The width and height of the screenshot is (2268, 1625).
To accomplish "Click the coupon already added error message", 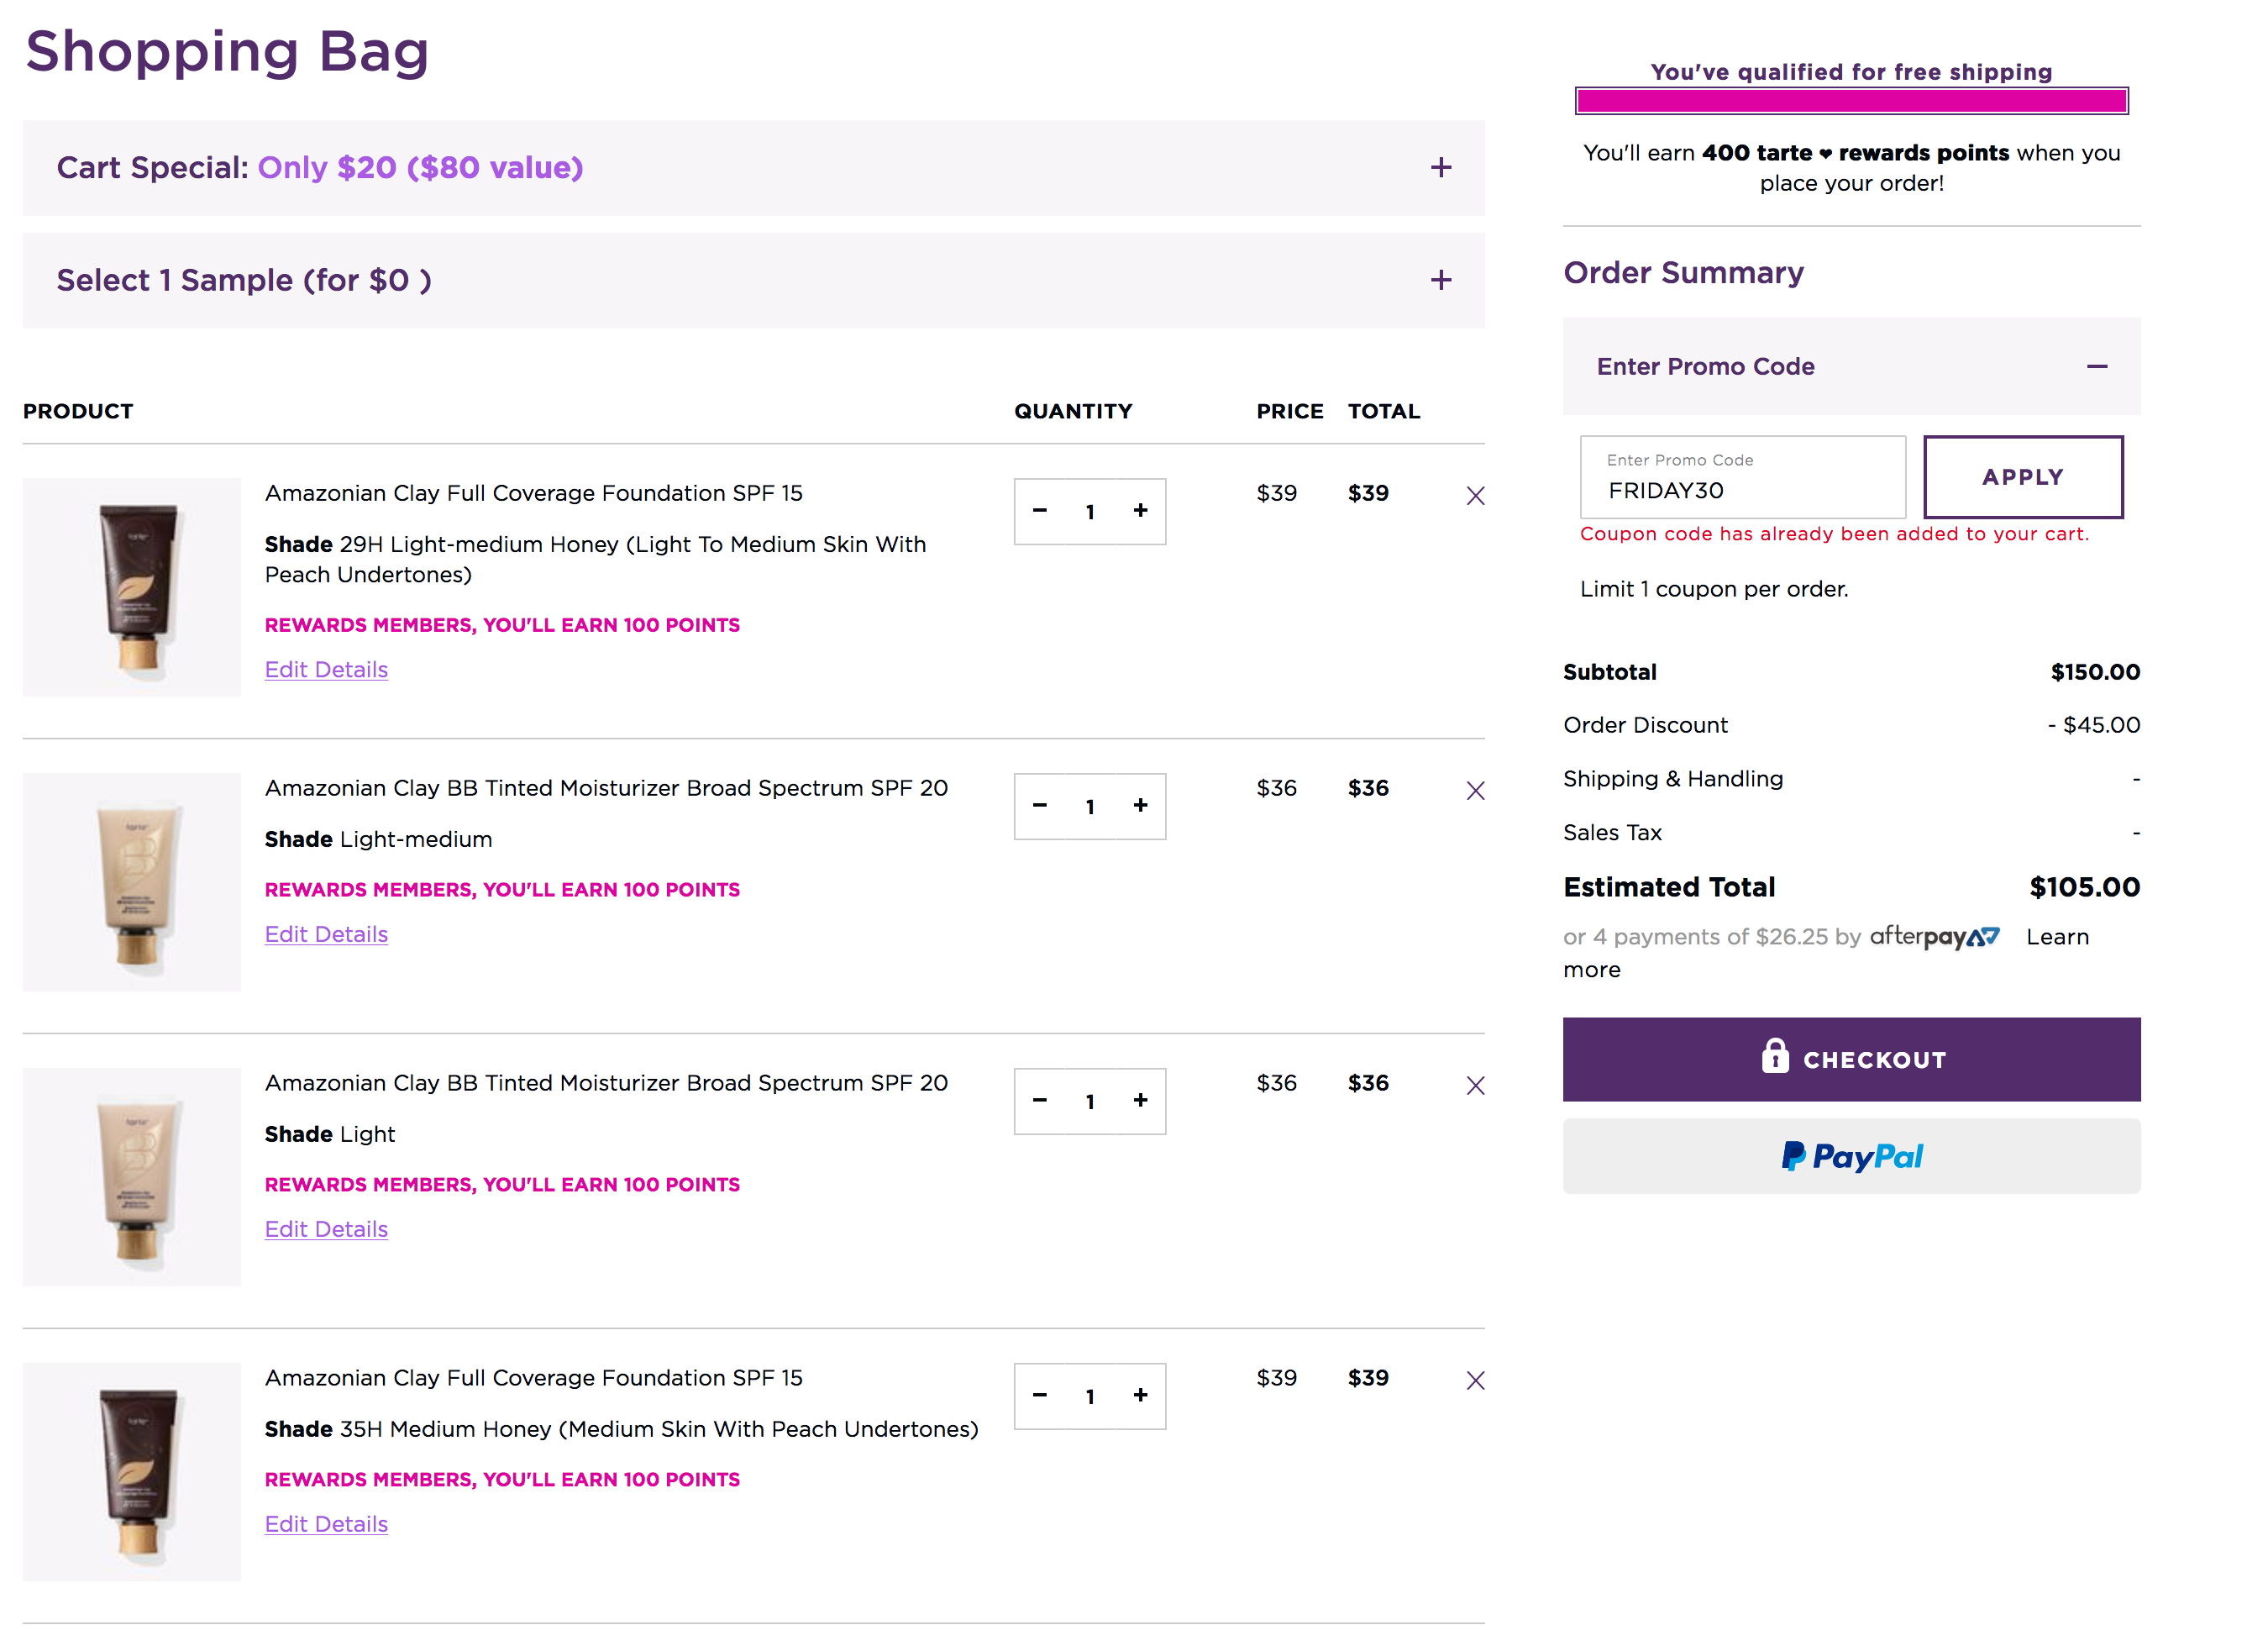I will pyautogui.click(x=1834, y=535).
